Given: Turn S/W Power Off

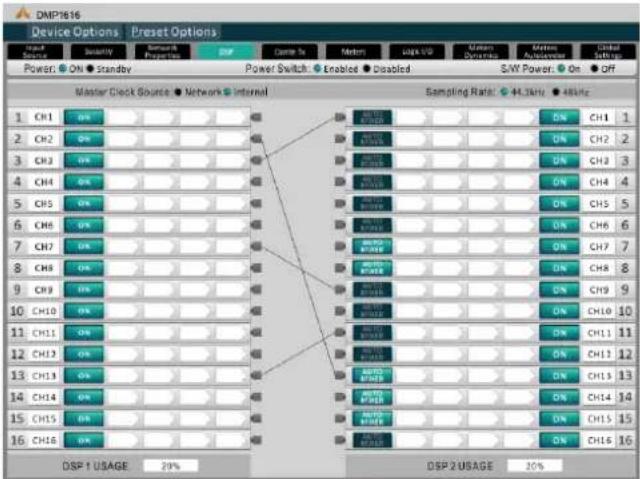Looking at the screenshot, I should point(594,69).
